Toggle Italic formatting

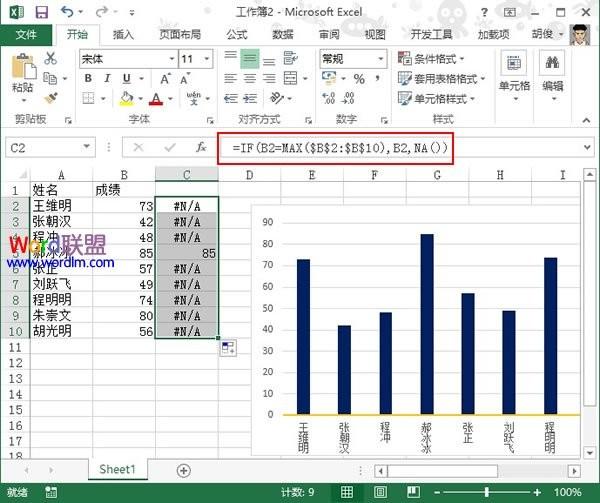click(107, 79)
